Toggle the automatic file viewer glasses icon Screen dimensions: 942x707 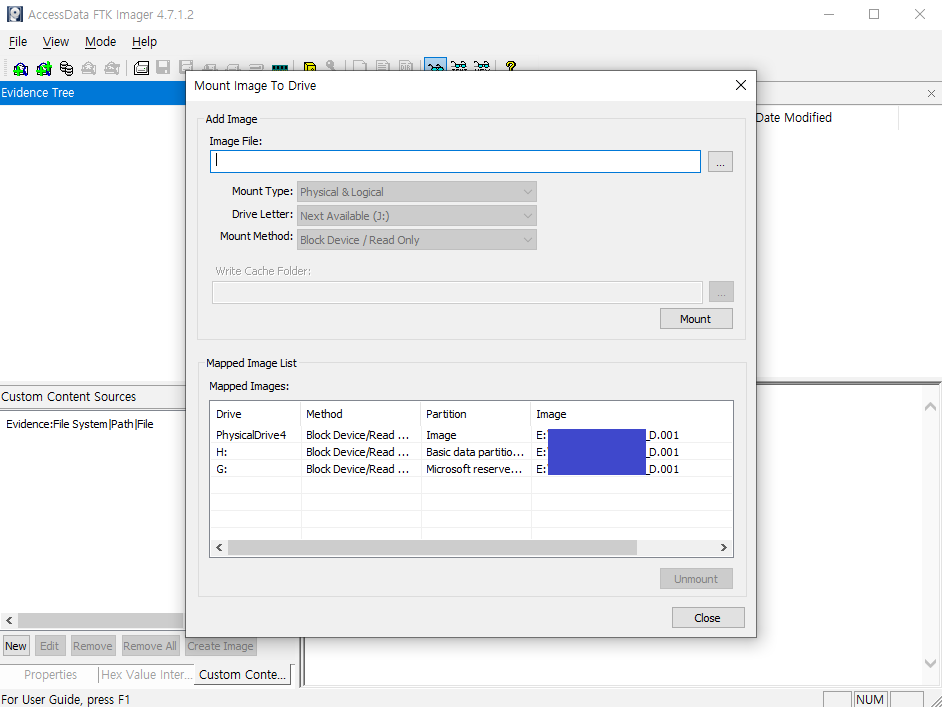[436, 65]
